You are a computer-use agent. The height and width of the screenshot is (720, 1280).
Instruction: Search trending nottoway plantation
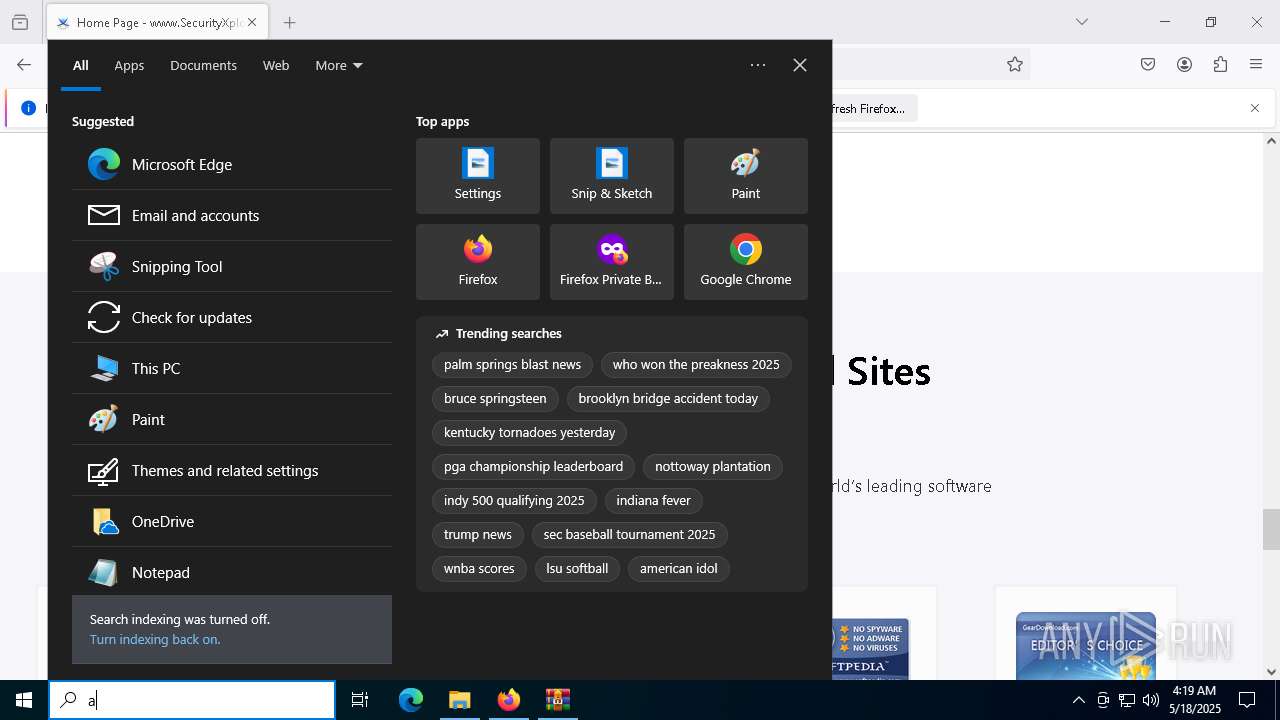tap(713, 467)
